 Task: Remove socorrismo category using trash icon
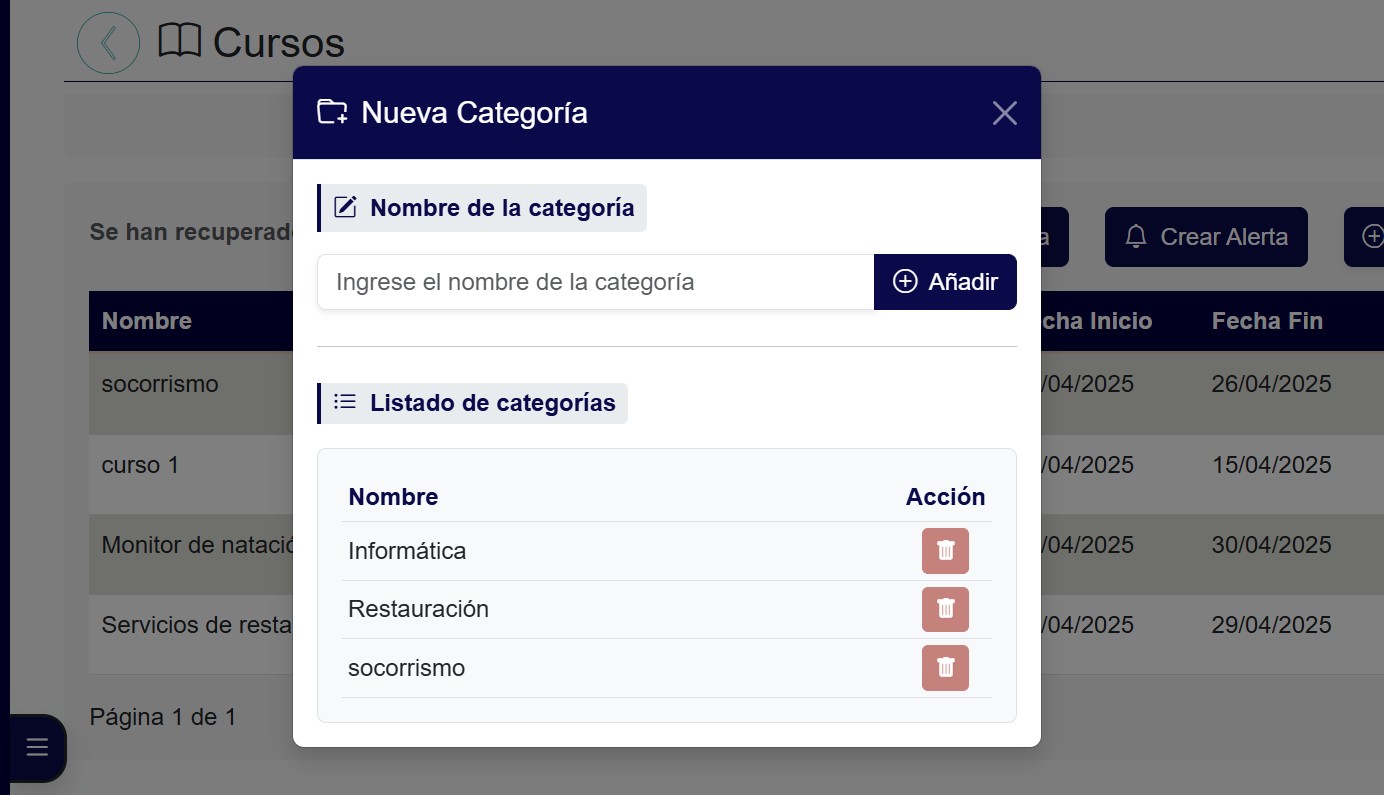coord(945,668)
